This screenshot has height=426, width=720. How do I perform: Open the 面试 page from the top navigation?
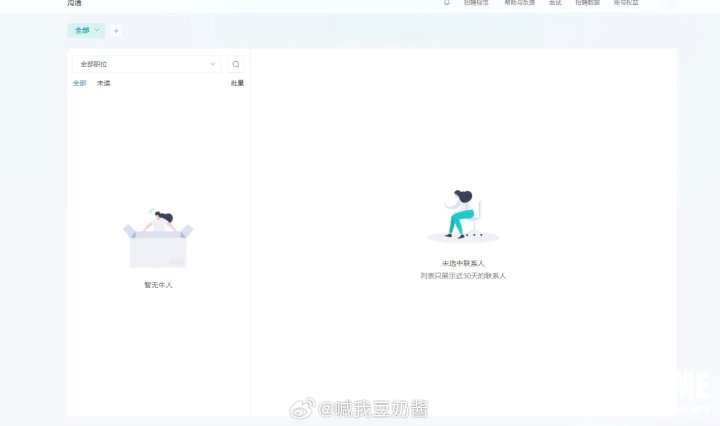click(555, 3)
